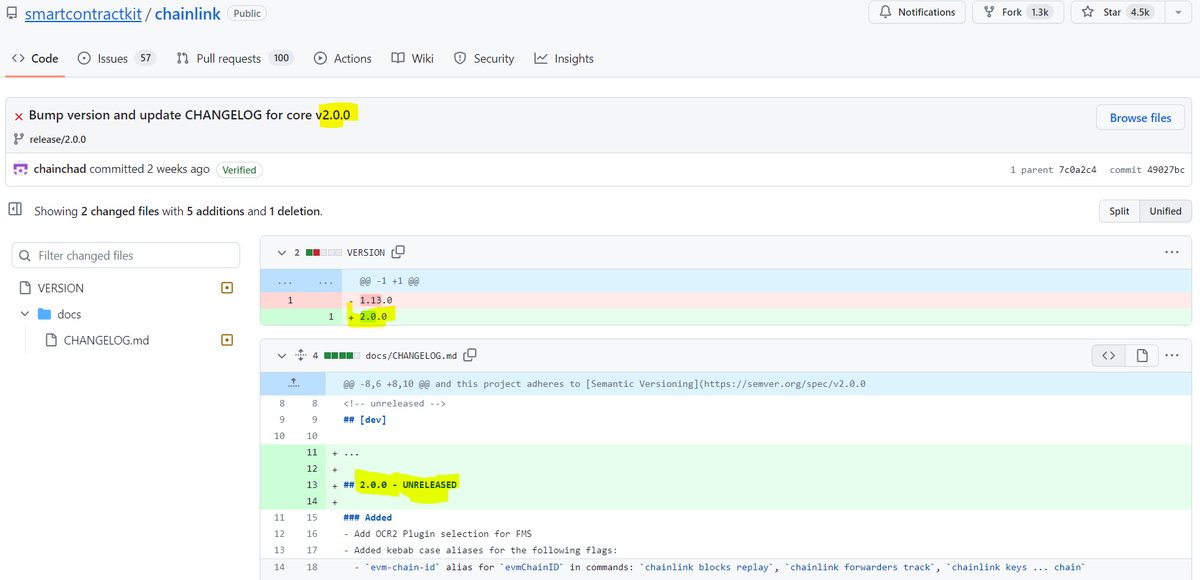Click the modified marker icon beside VERSION

[227, 288]
